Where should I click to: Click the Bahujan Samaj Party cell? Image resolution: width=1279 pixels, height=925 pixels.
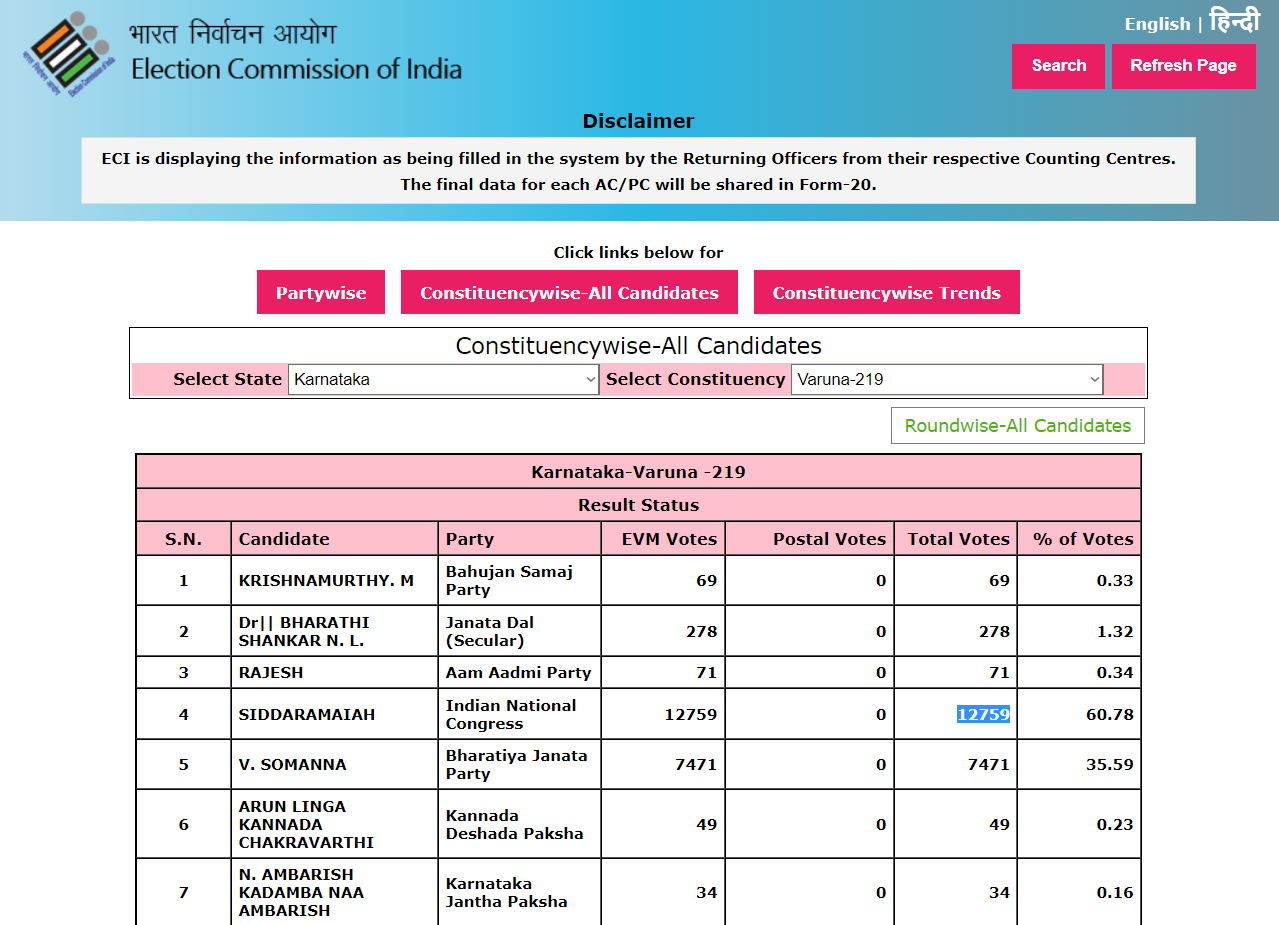pyautogui.click(x=519, y=581)
